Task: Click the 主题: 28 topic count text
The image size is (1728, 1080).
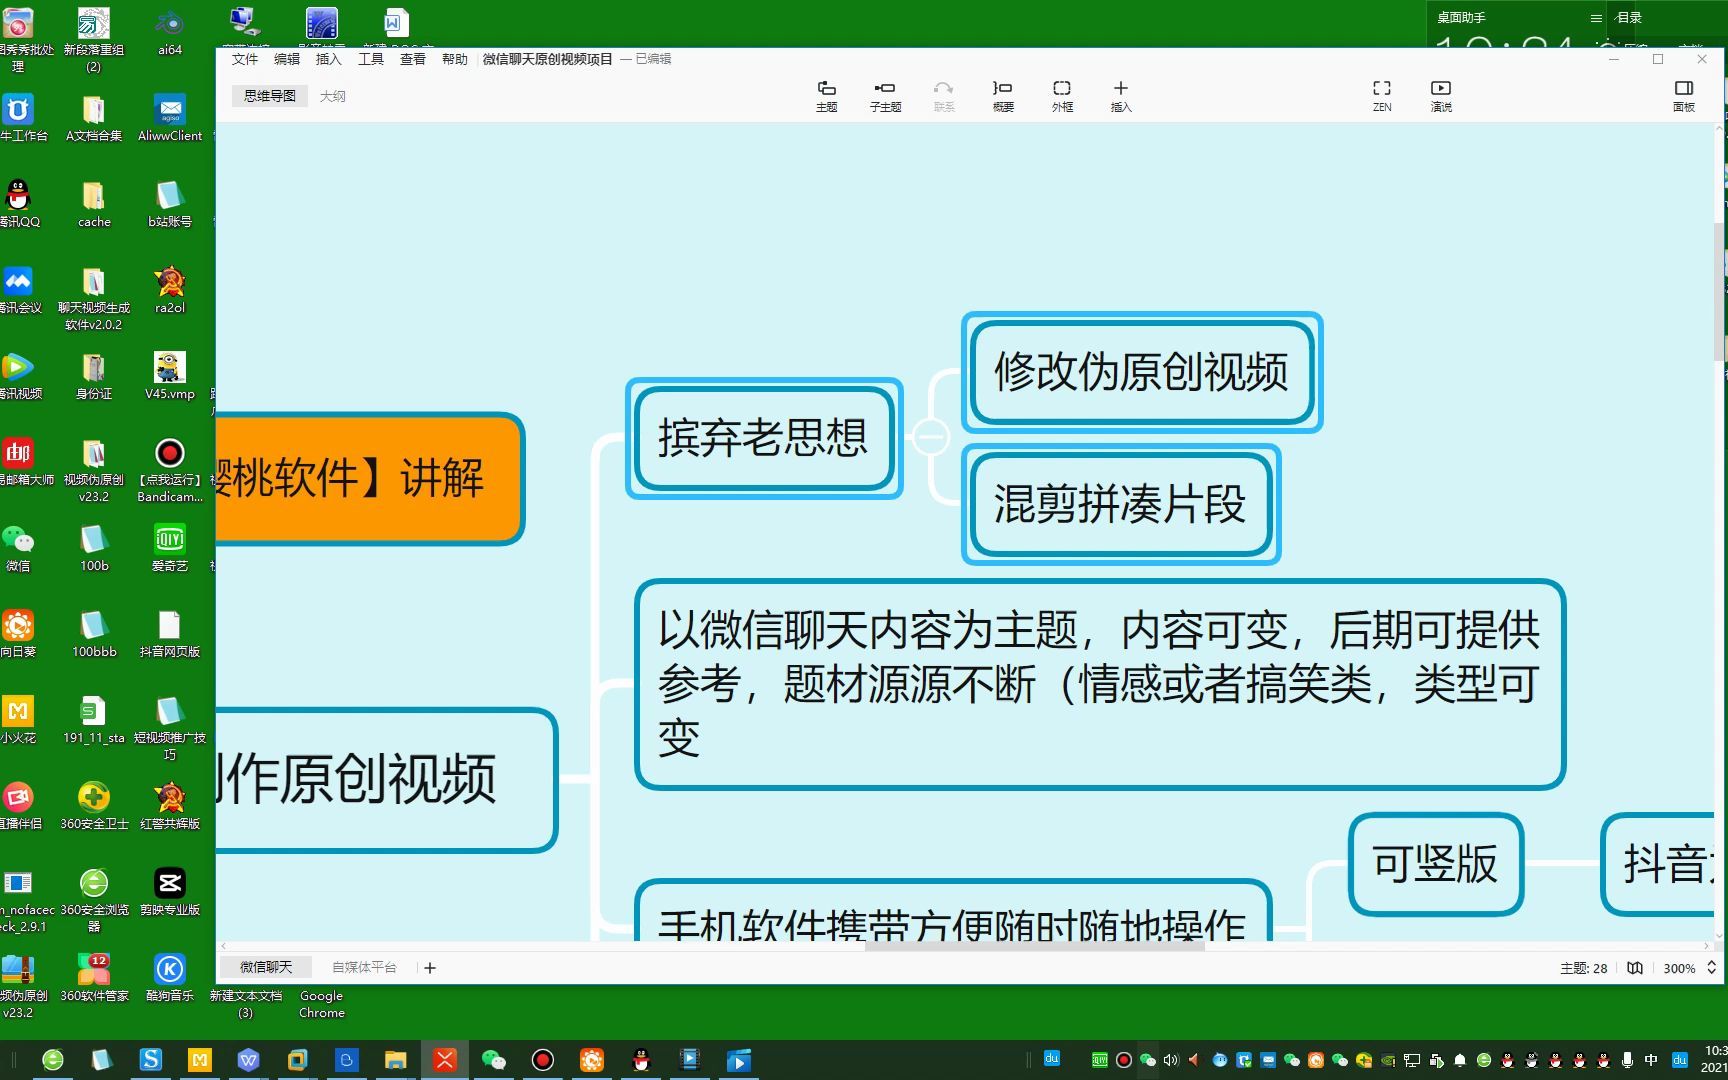Action: pyautogui.click(x=1583, y=968)
